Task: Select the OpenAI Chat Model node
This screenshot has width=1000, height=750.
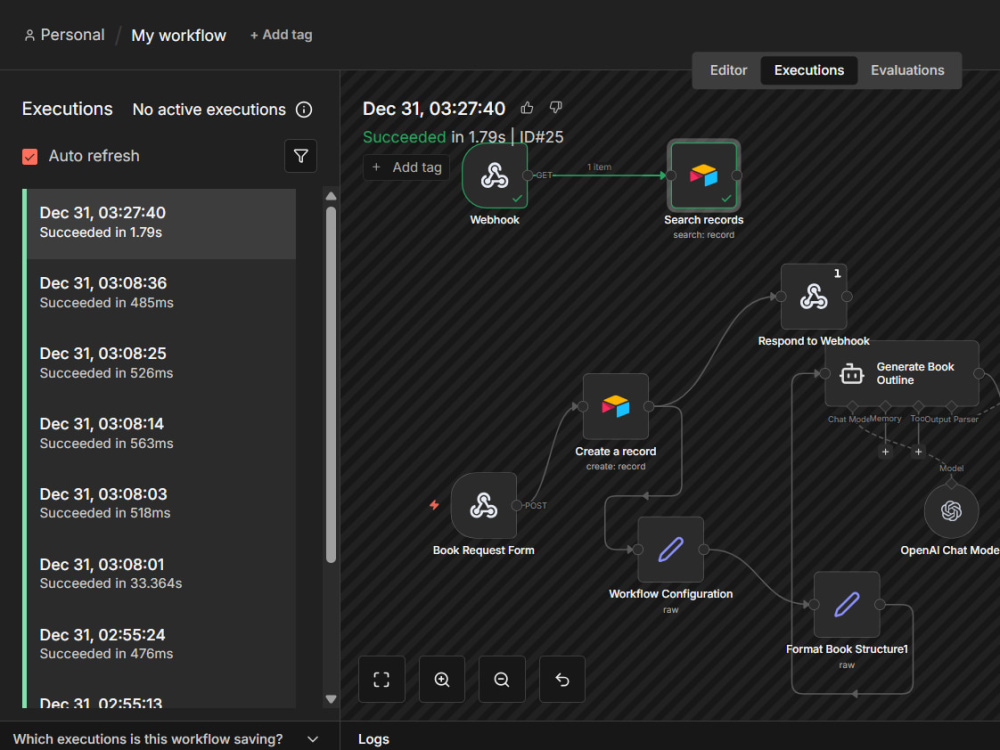Action: [x=951, y=511]
